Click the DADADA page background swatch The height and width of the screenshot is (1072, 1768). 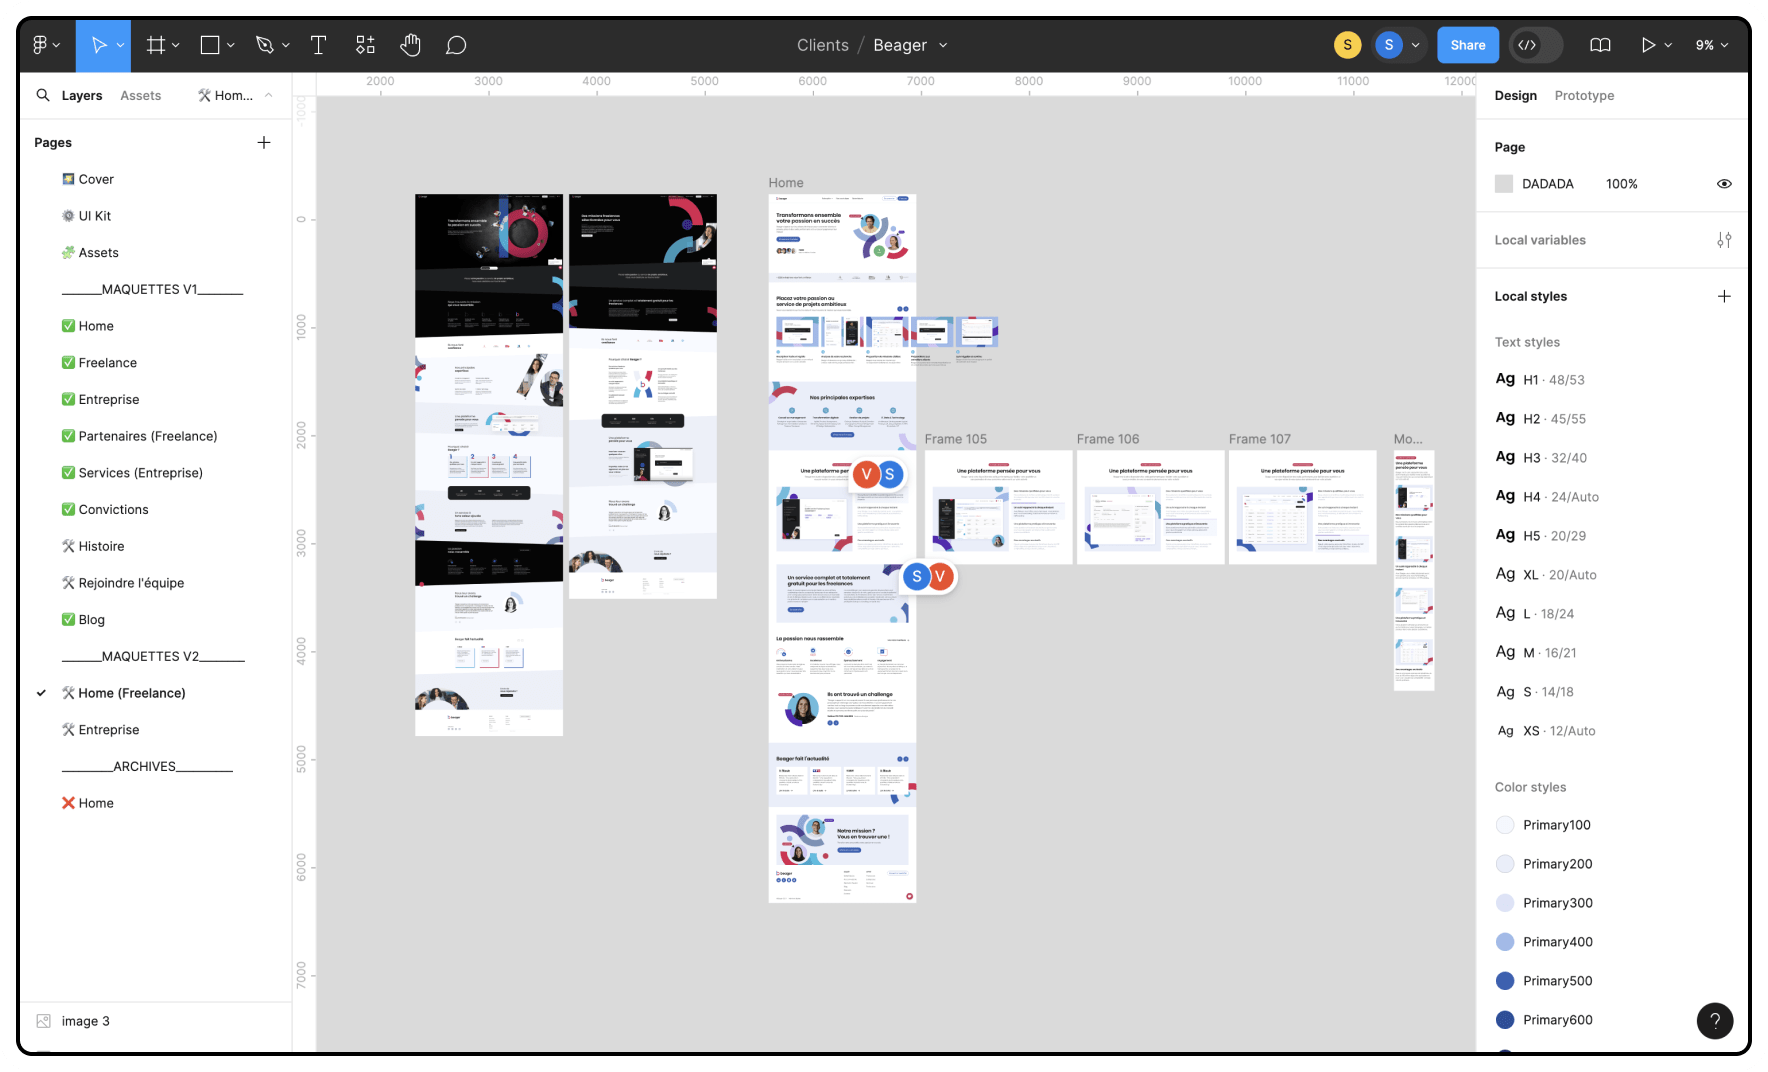[1504, 184]
